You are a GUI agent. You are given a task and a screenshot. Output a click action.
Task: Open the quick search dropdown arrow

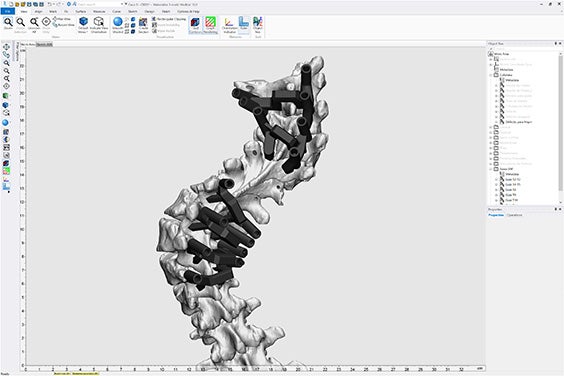pyautogui.click(x=122, y=4)
